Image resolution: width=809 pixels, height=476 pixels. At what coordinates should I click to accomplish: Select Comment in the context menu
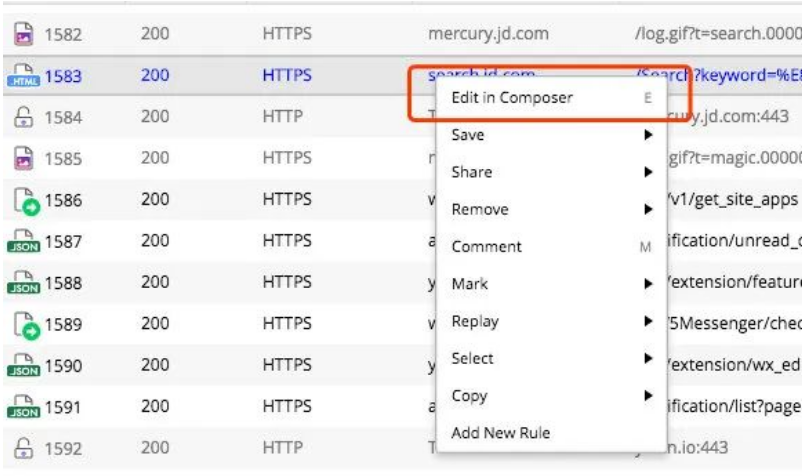coord(486,247)
